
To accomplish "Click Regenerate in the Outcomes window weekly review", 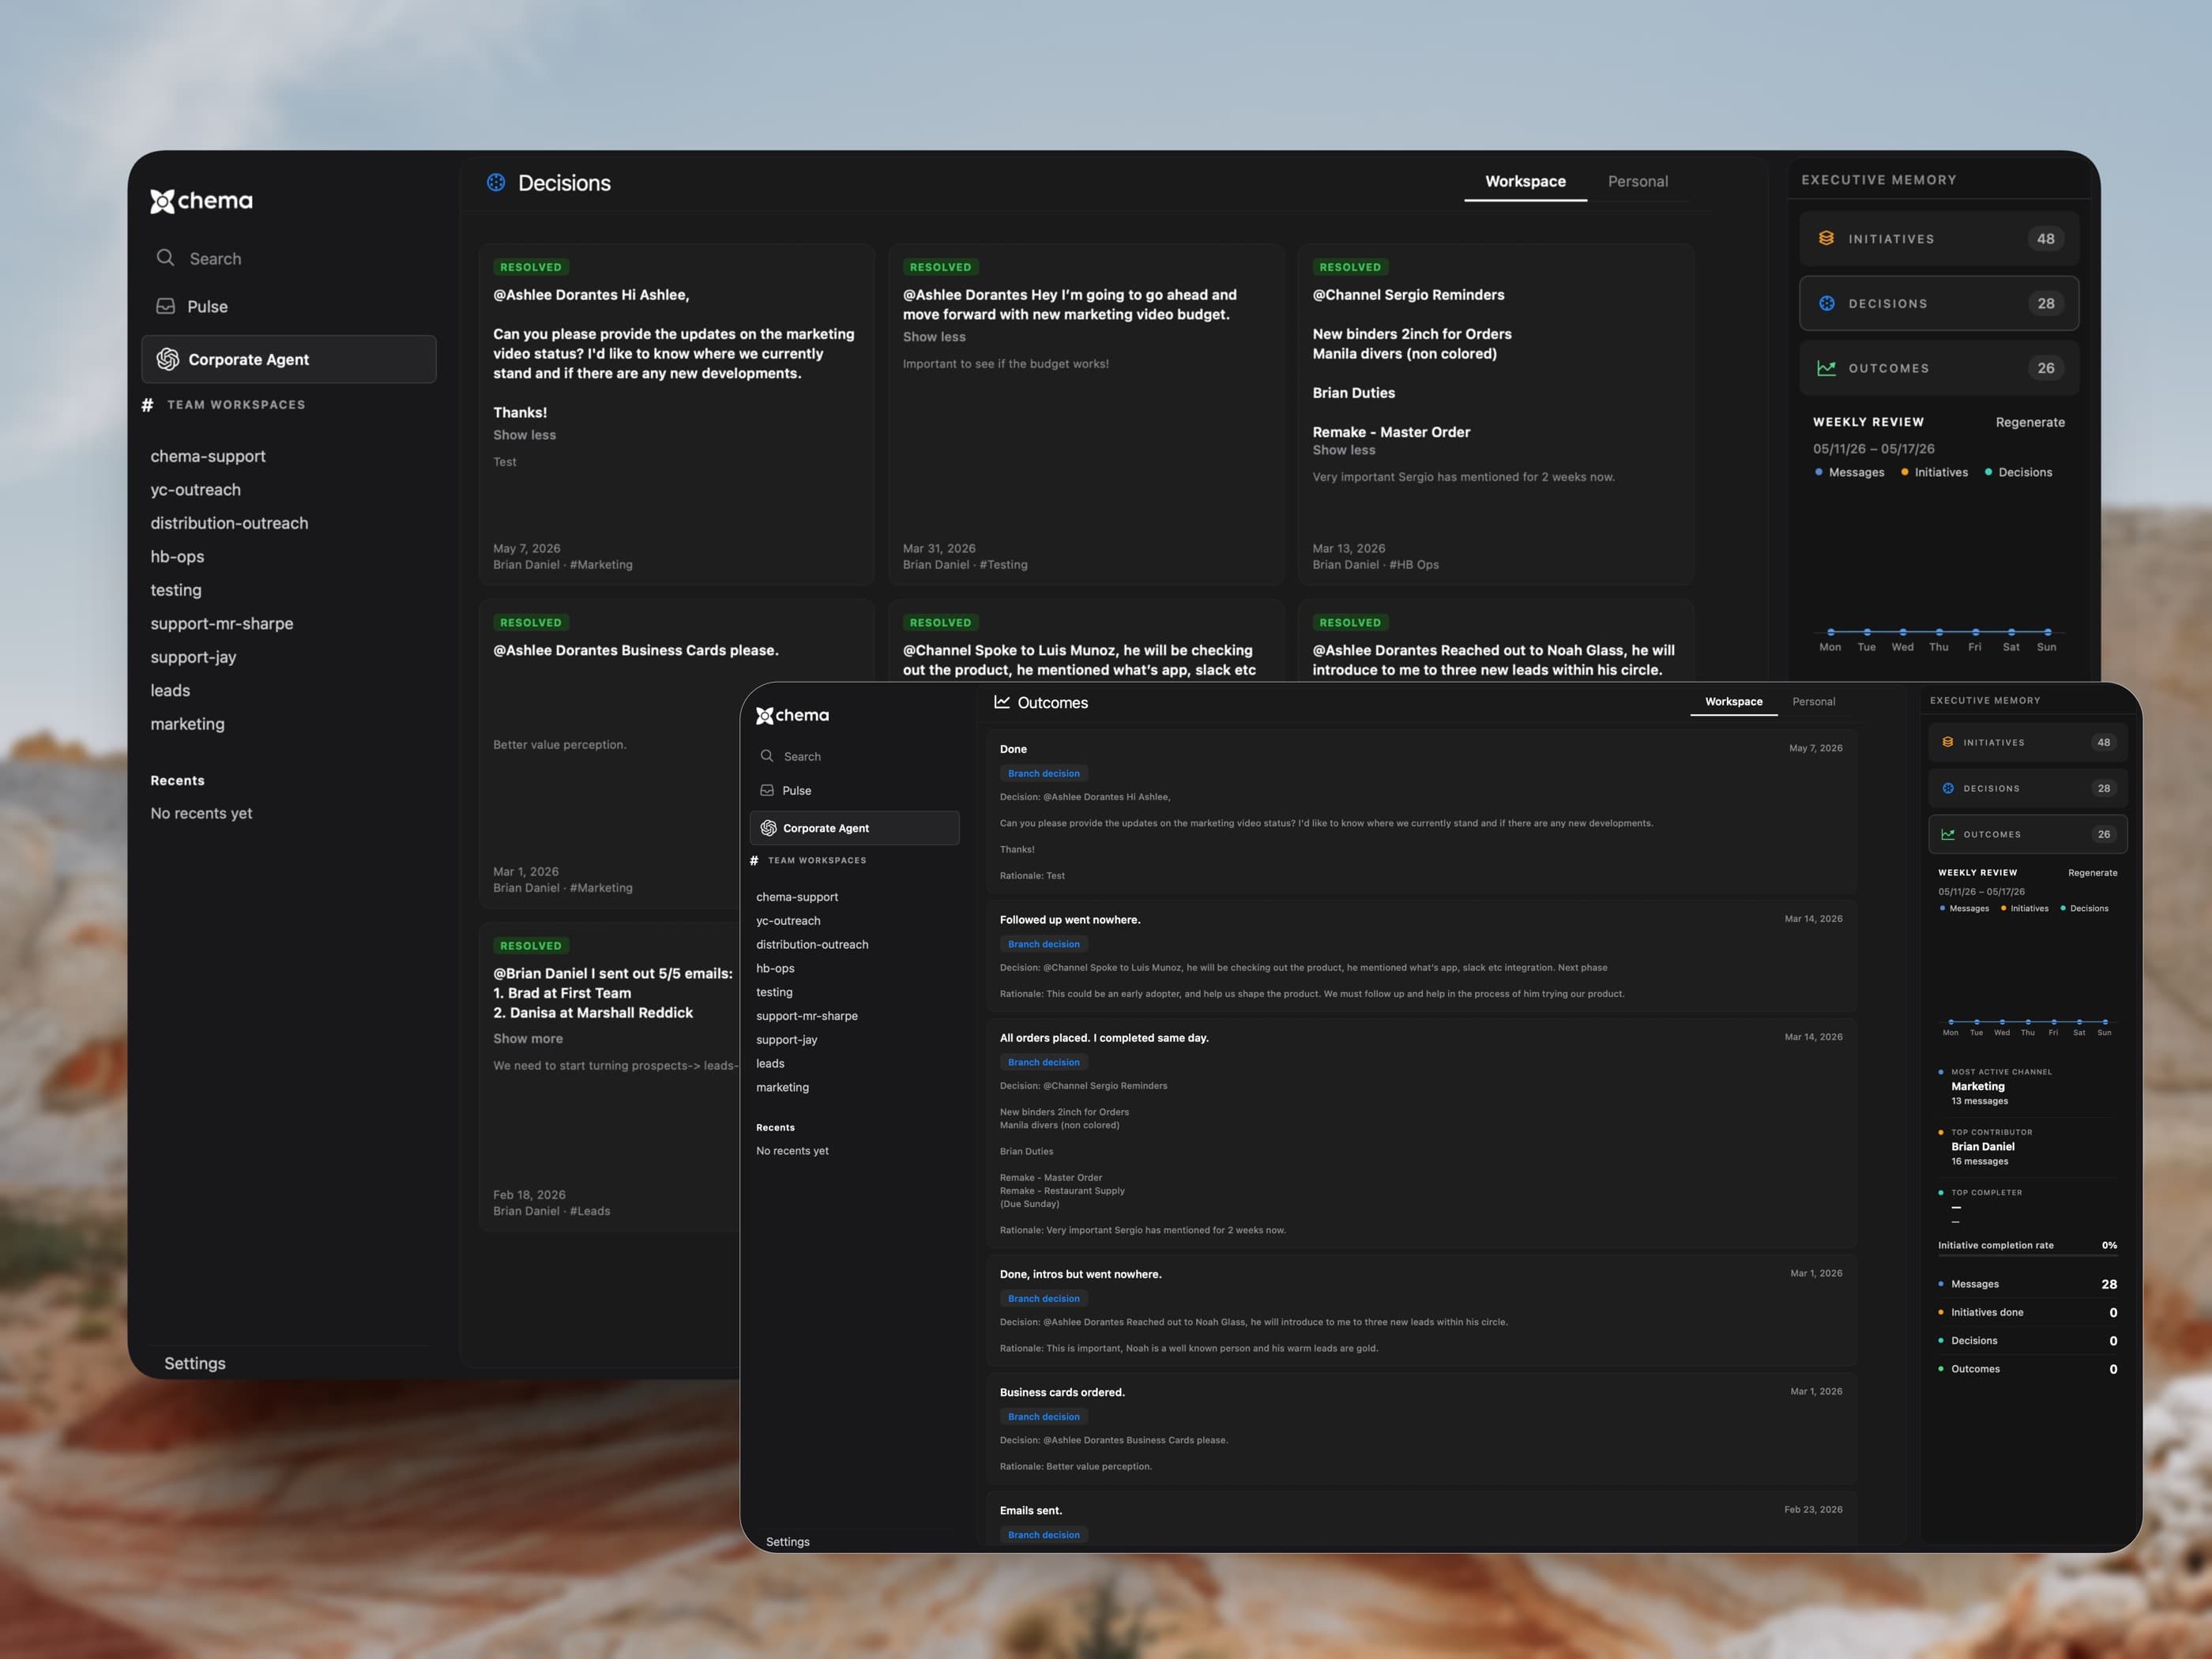I will pyautogui.click(x=2092, y=873).
